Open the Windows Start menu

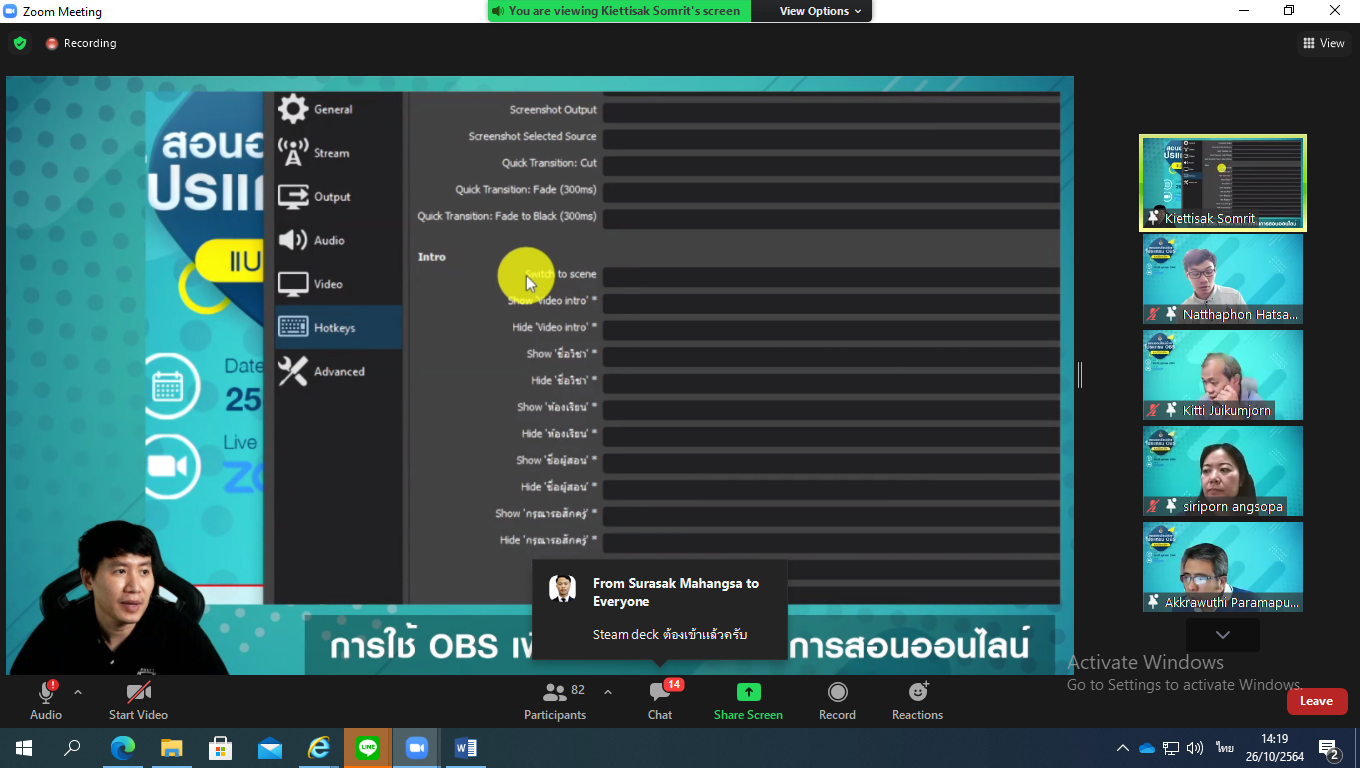click(x=23, y=748)
